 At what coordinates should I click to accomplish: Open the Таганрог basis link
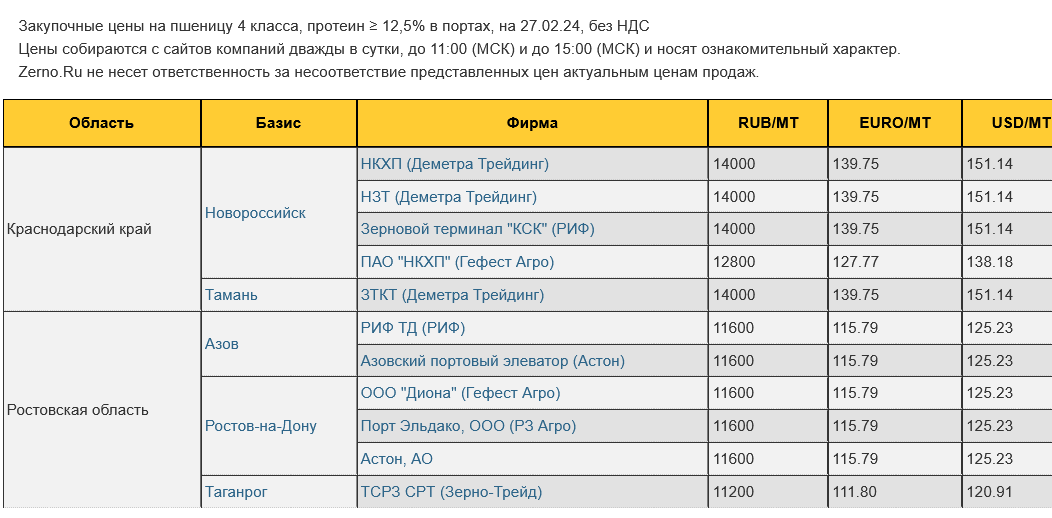236,492
